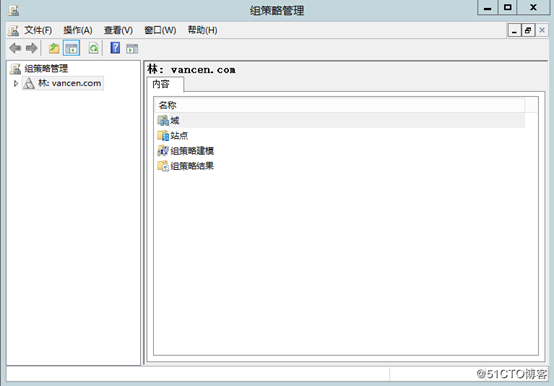
Task: Click the console icon left of 文件(F)
Action: [13, 31]
